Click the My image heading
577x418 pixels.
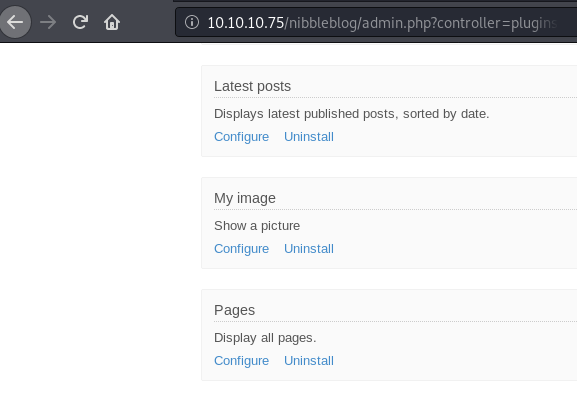point(245,198)
